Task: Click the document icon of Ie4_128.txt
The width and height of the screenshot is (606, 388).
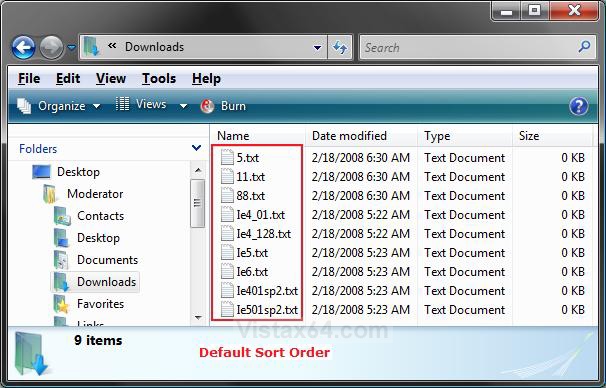Action: tap(227, 233)
